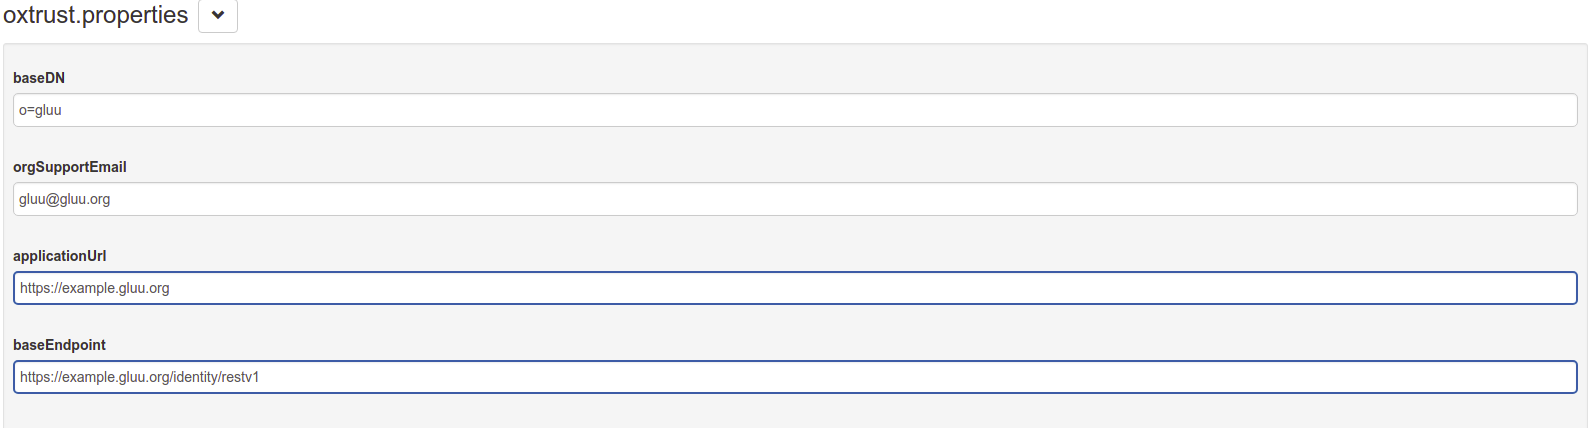The width and height of the screenshot is (1588, 428).
Task: Select the applicationUrl label text
Action: click(59, 256)
